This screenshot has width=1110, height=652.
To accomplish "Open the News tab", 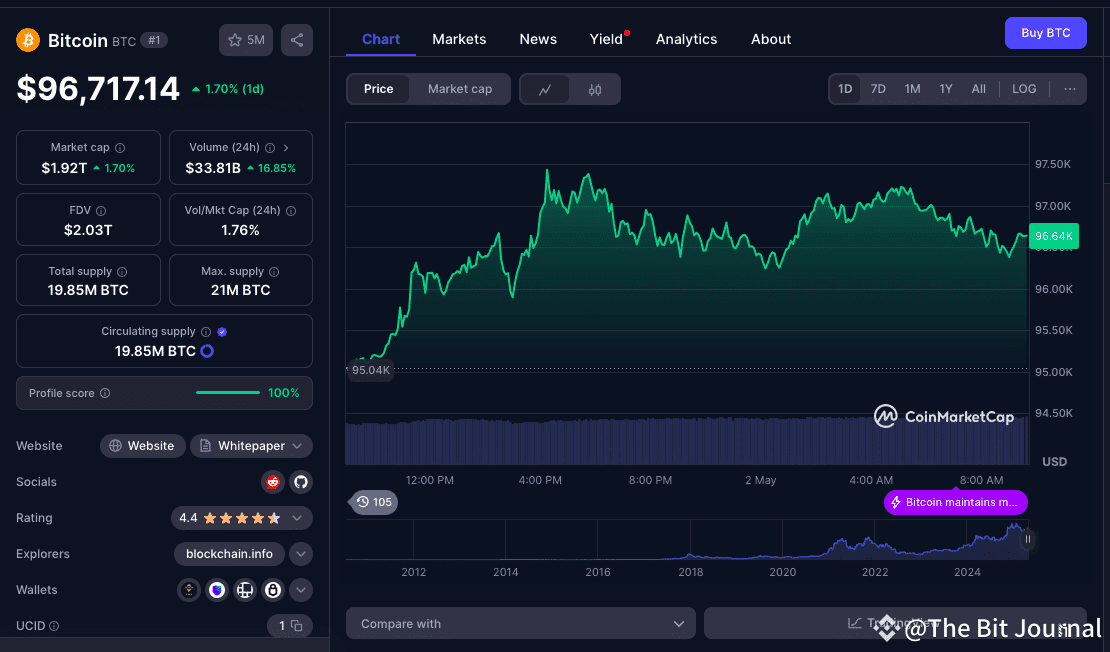I will 538,40.
